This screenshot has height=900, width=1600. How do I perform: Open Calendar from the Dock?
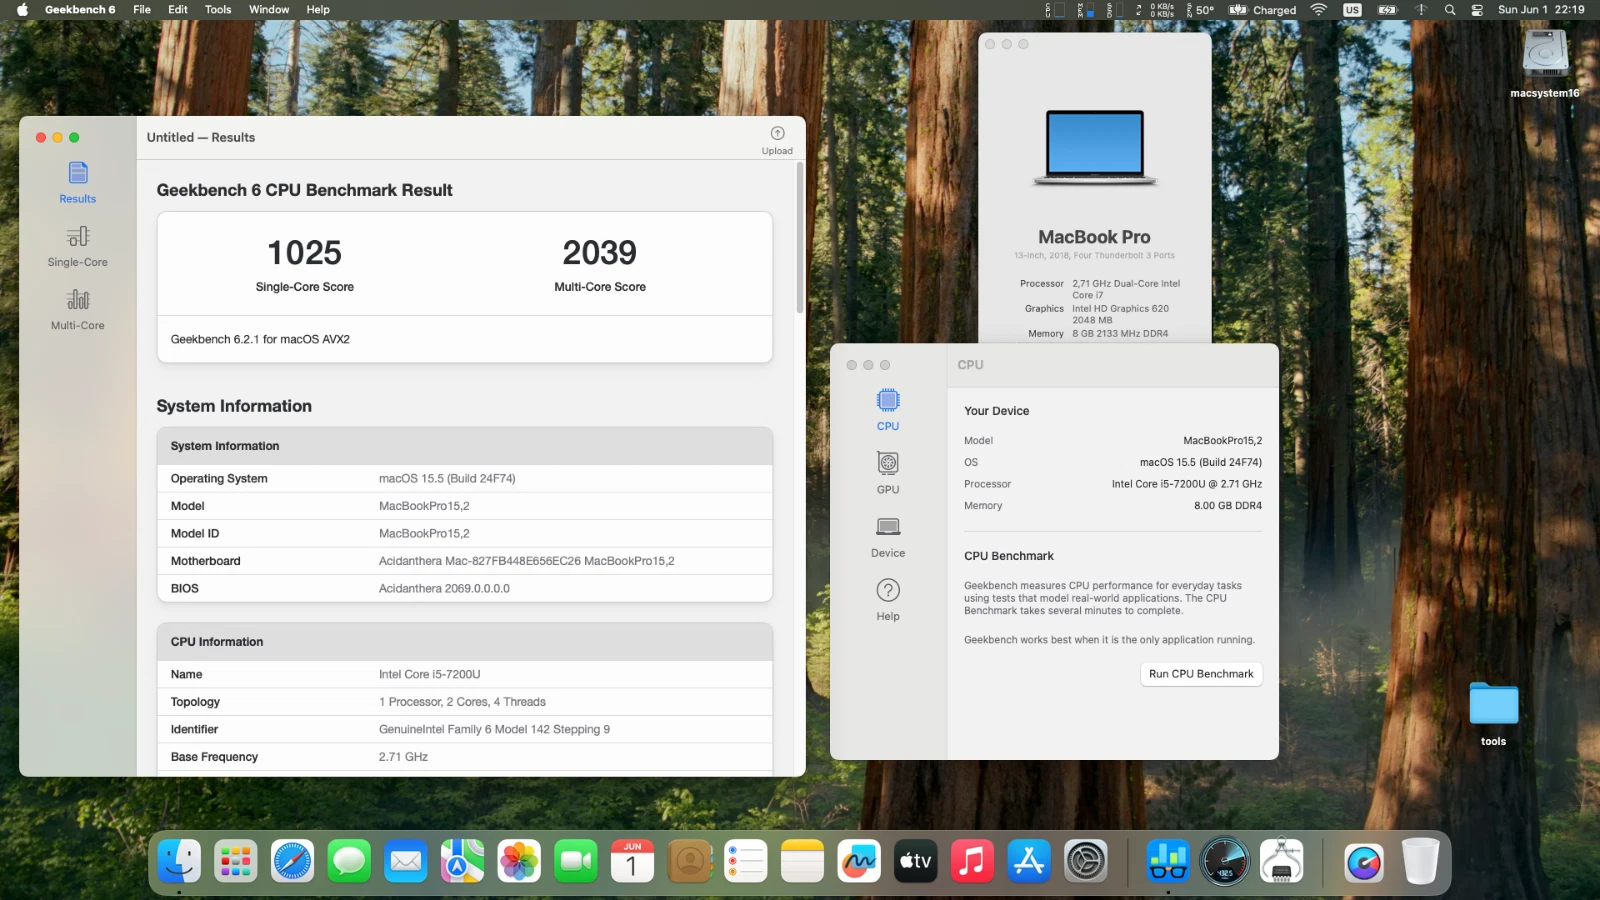632,861
